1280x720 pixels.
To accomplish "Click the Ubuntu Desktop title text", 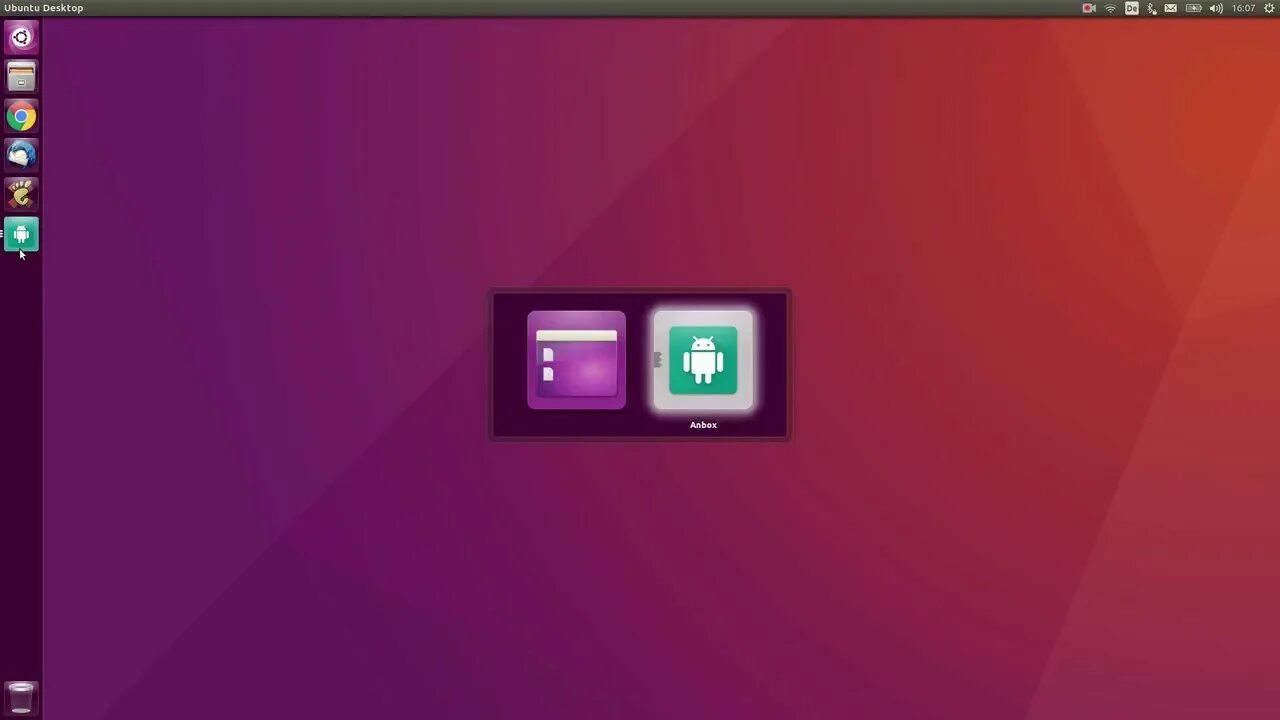I will [x=45, y=8].
